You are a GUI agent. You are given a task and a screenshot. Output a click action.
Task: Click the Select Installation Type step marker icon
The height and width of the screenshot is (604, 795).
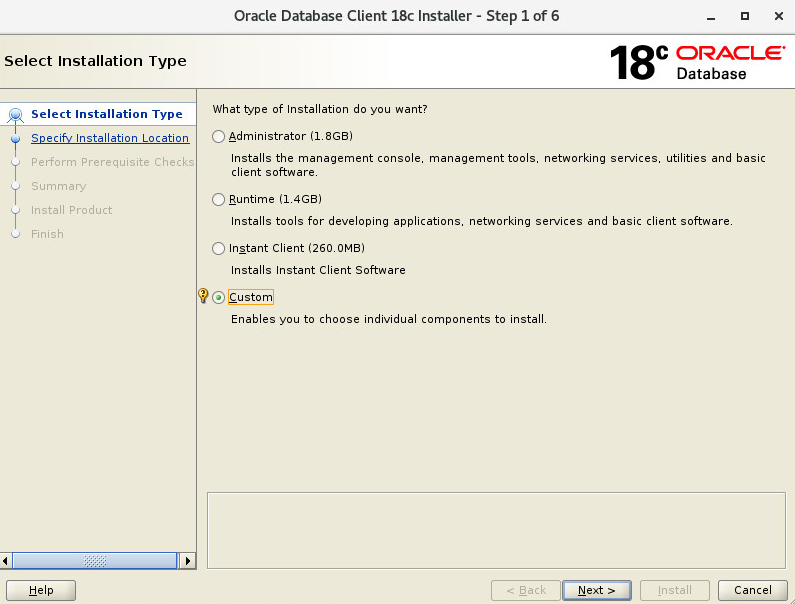coord(16,116)
